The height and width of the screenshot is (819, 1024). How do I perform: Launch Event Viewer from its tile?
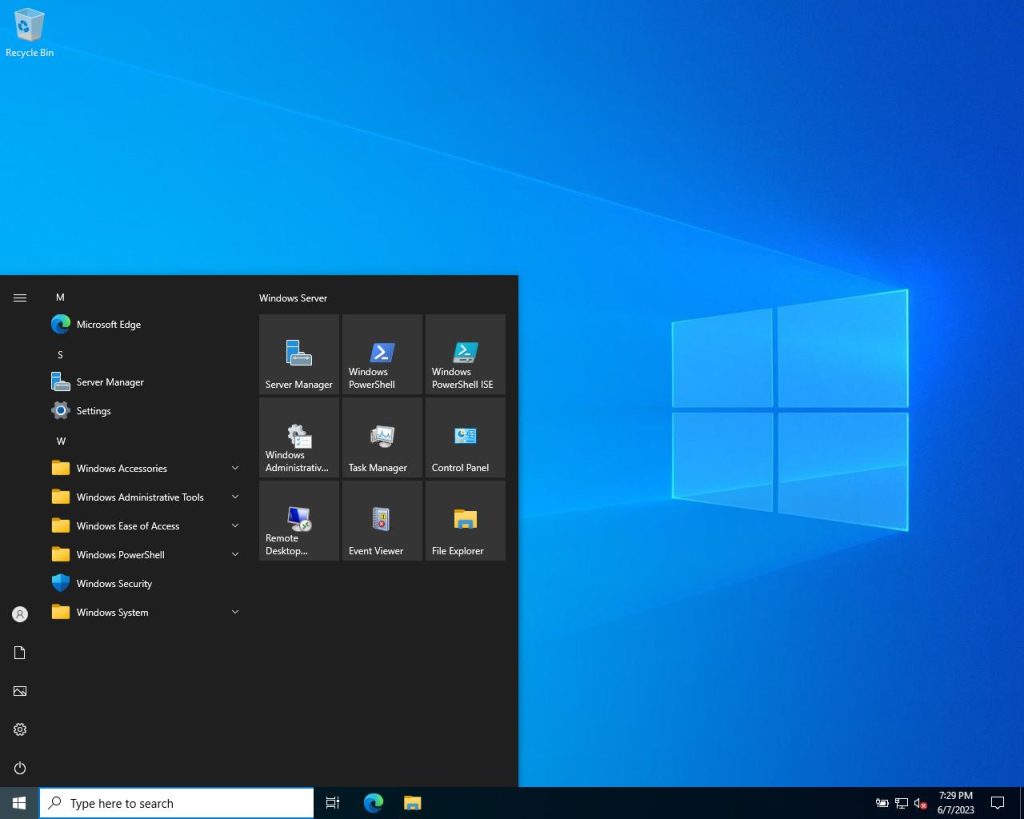(381, 520)
